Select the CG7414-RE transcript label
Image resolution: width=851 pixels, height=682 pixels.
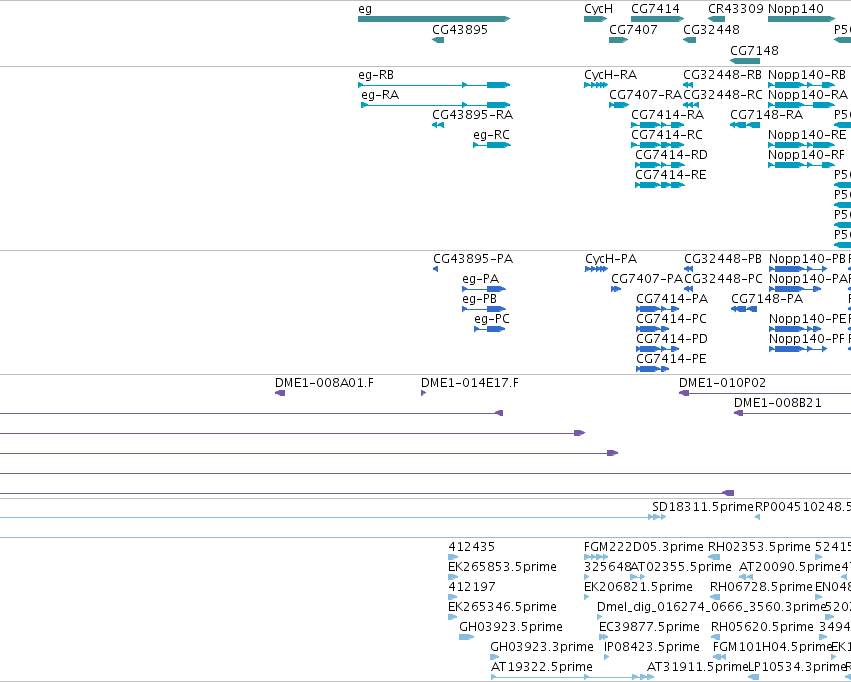tap(671, 175)
